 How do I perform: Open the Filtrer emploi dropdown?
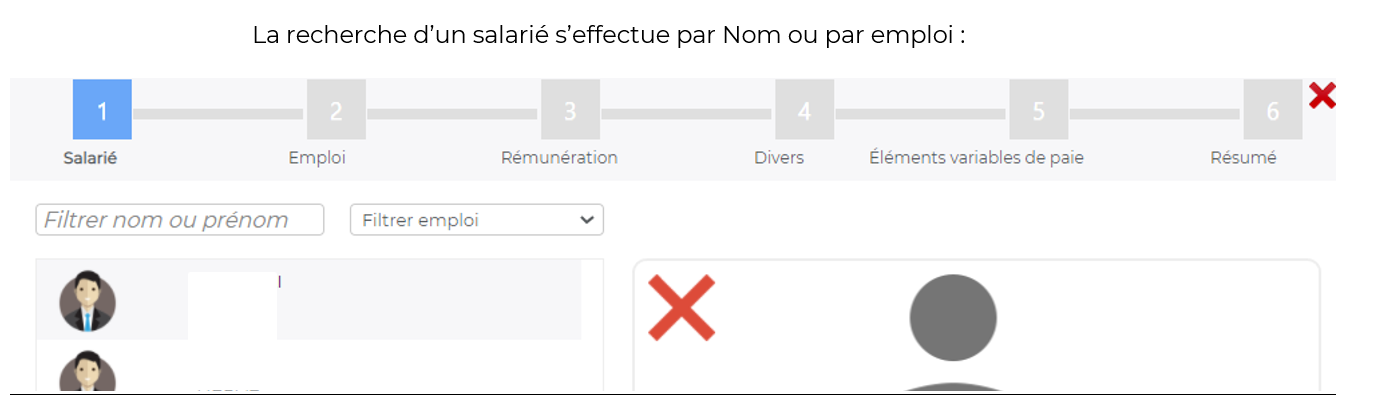[477, 220]
